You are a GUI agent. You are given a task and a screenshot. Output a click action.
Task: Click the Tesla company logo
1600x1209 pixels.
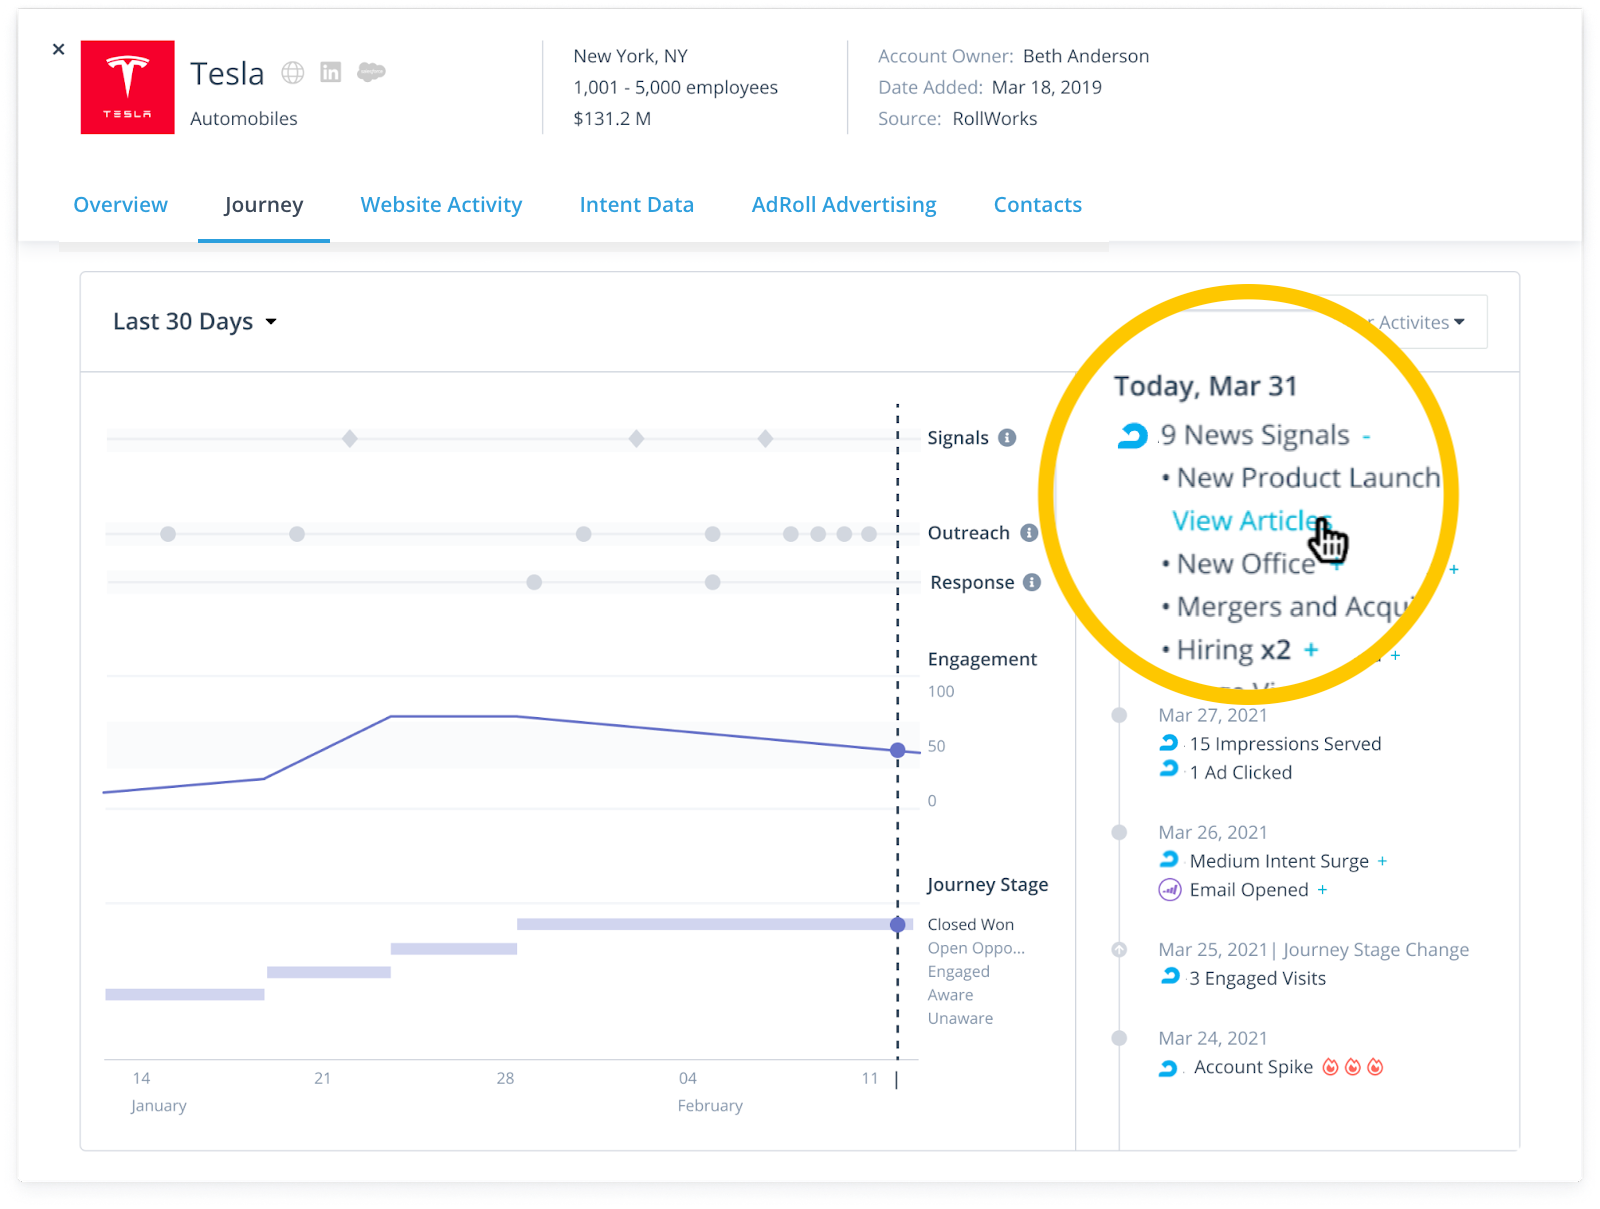pyautogui.click(x=128, y=88)
